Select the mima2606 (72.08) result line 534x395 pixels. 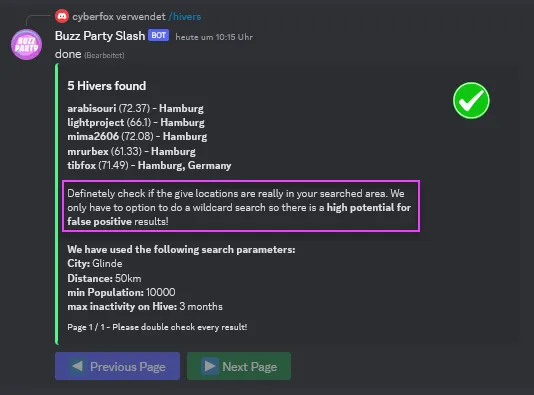tap(137, 137)
